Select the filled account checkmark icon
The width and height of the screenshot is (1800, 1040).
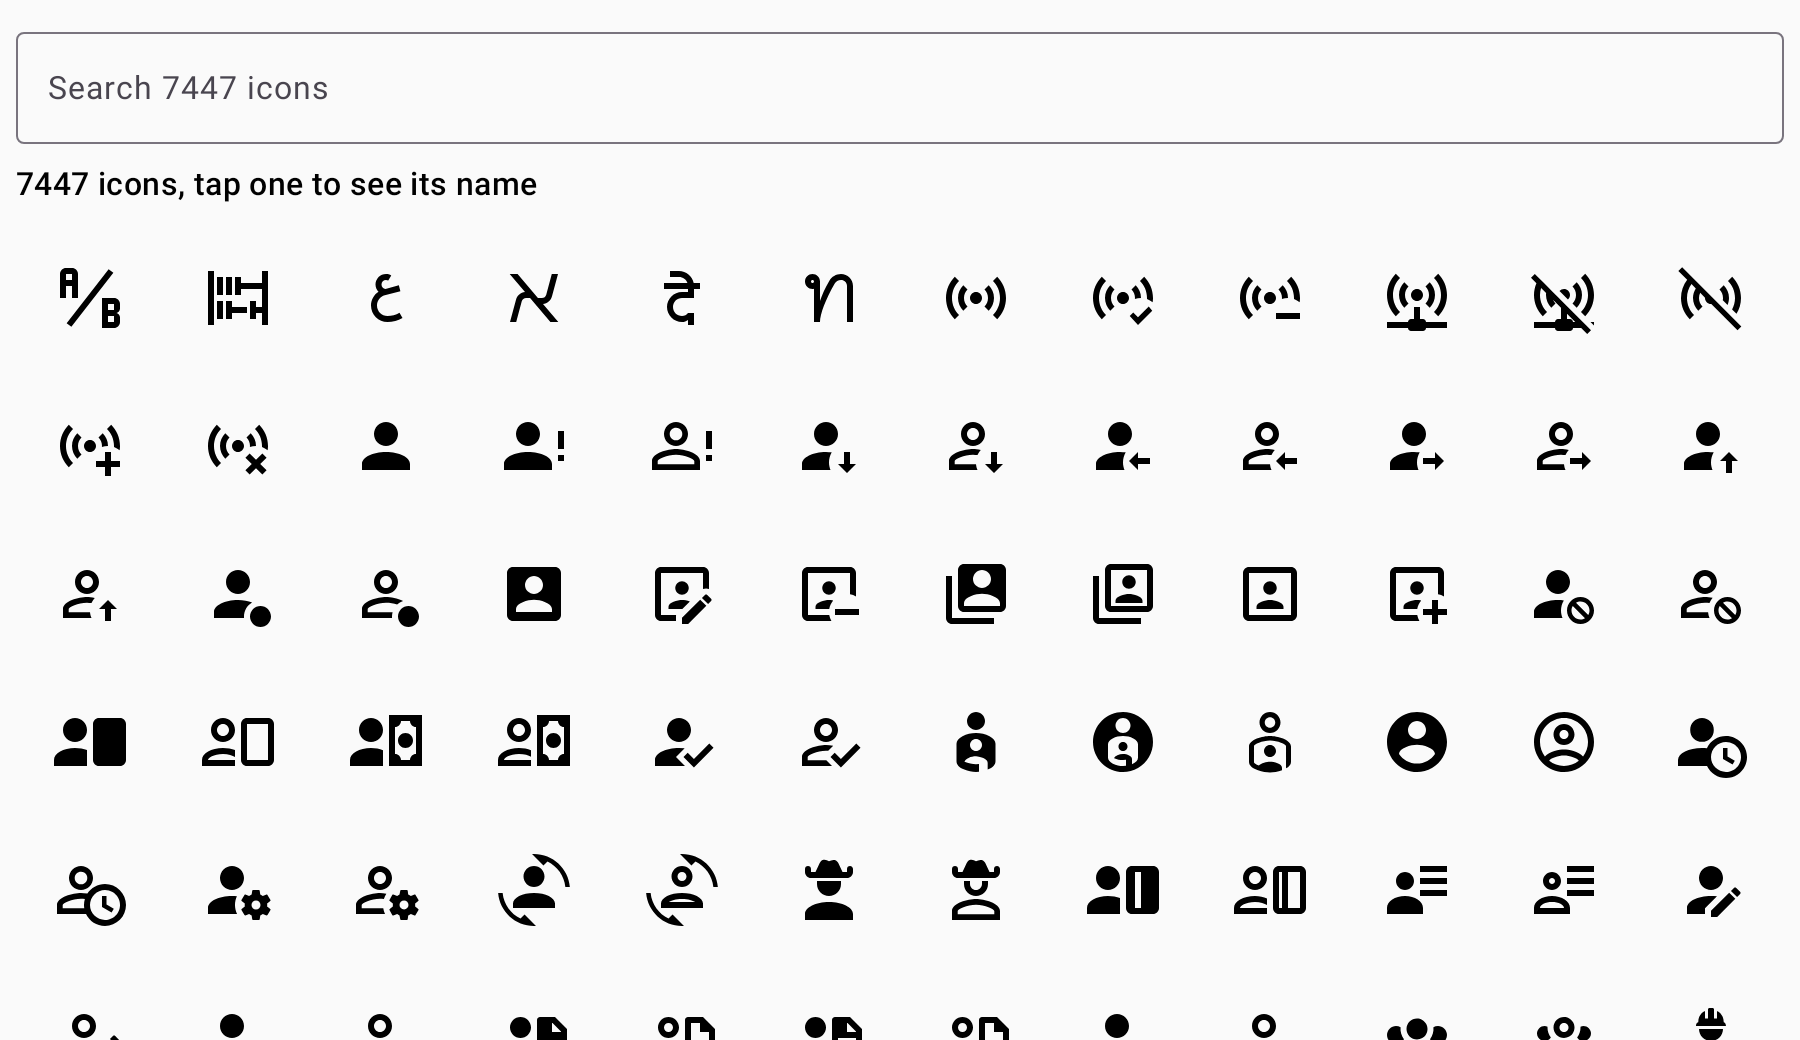pyautogui.click(x=683, y=742)
